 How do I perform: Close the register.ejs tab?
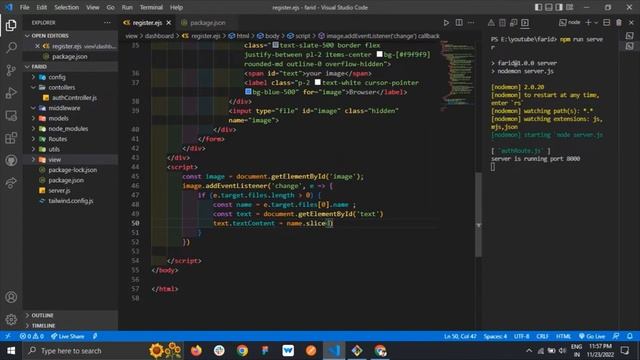[x=169, y=23]
